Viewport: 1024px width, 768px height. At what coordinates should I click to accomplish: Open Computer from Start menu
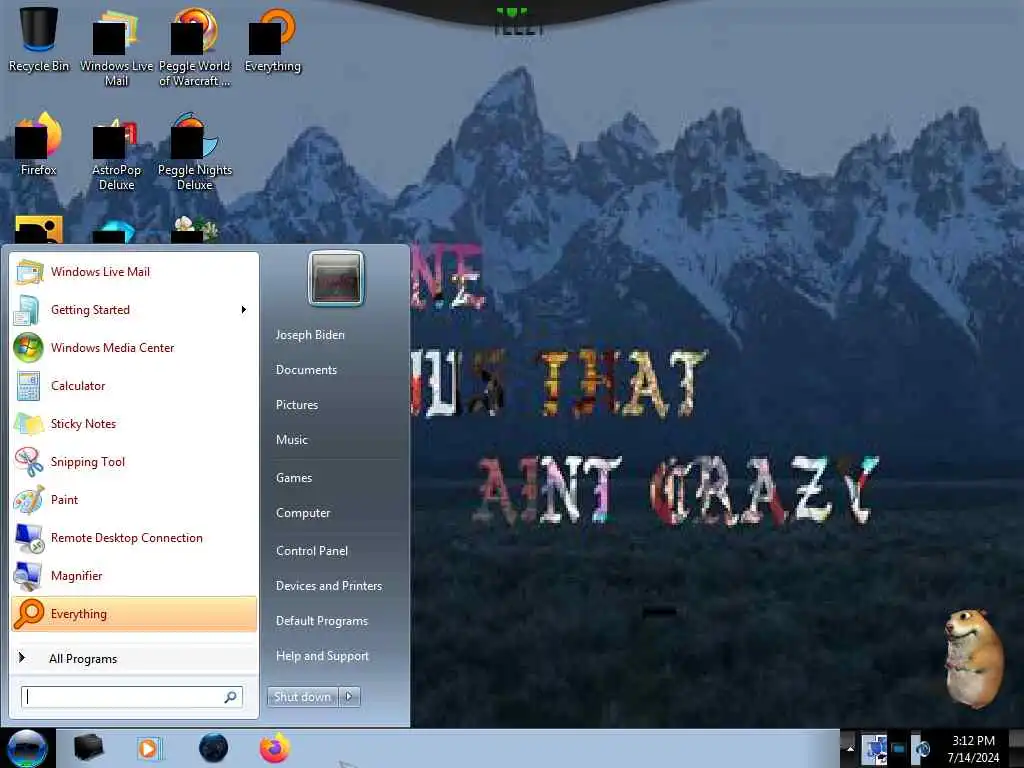pos(303,513)
